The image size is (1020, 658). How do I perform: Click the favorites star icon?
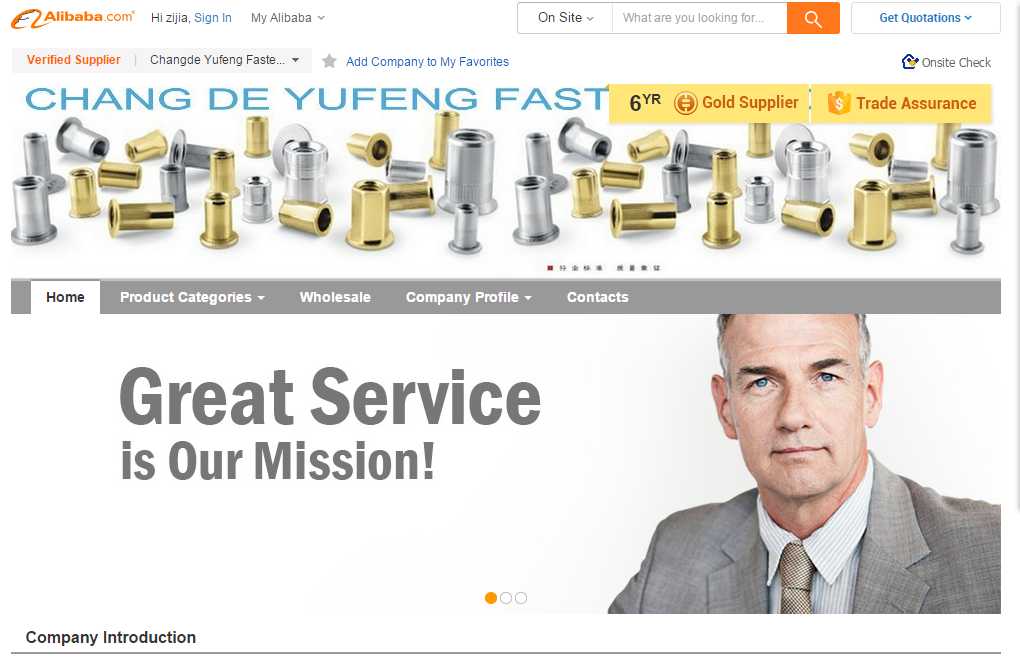(329, 61)
